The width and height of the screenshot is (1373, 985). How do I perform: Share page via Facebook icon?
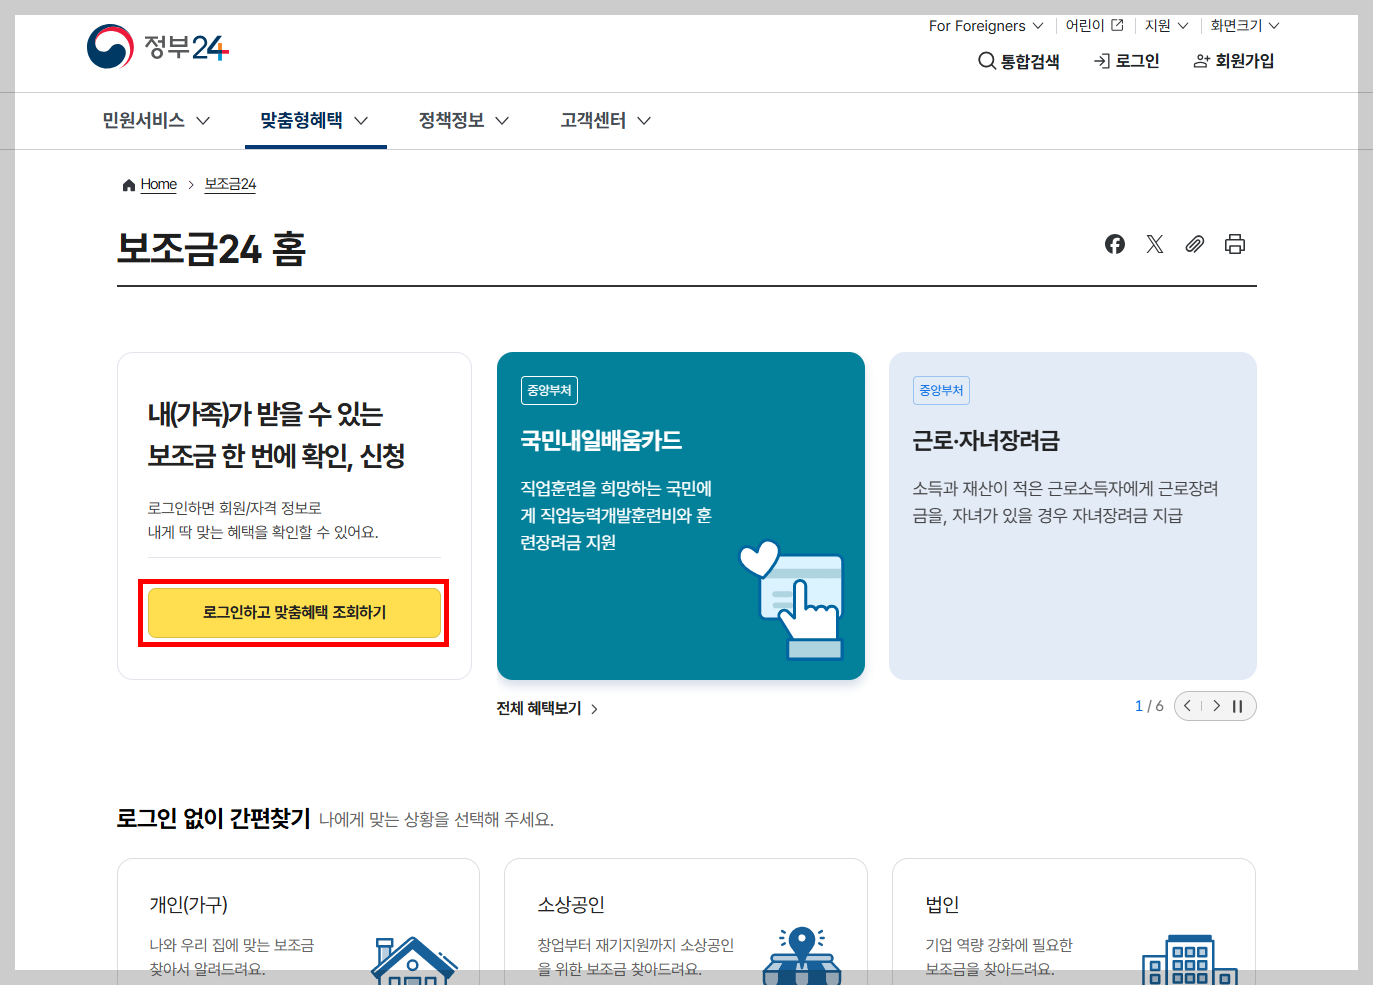coord(1115,244)
